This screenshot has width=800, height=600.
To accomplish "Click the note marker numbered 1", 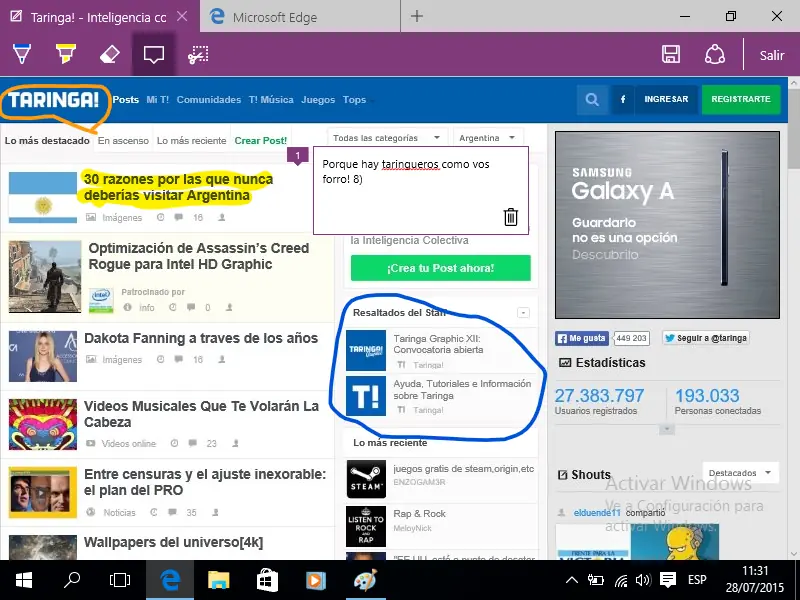I will [x=297, y=156].
